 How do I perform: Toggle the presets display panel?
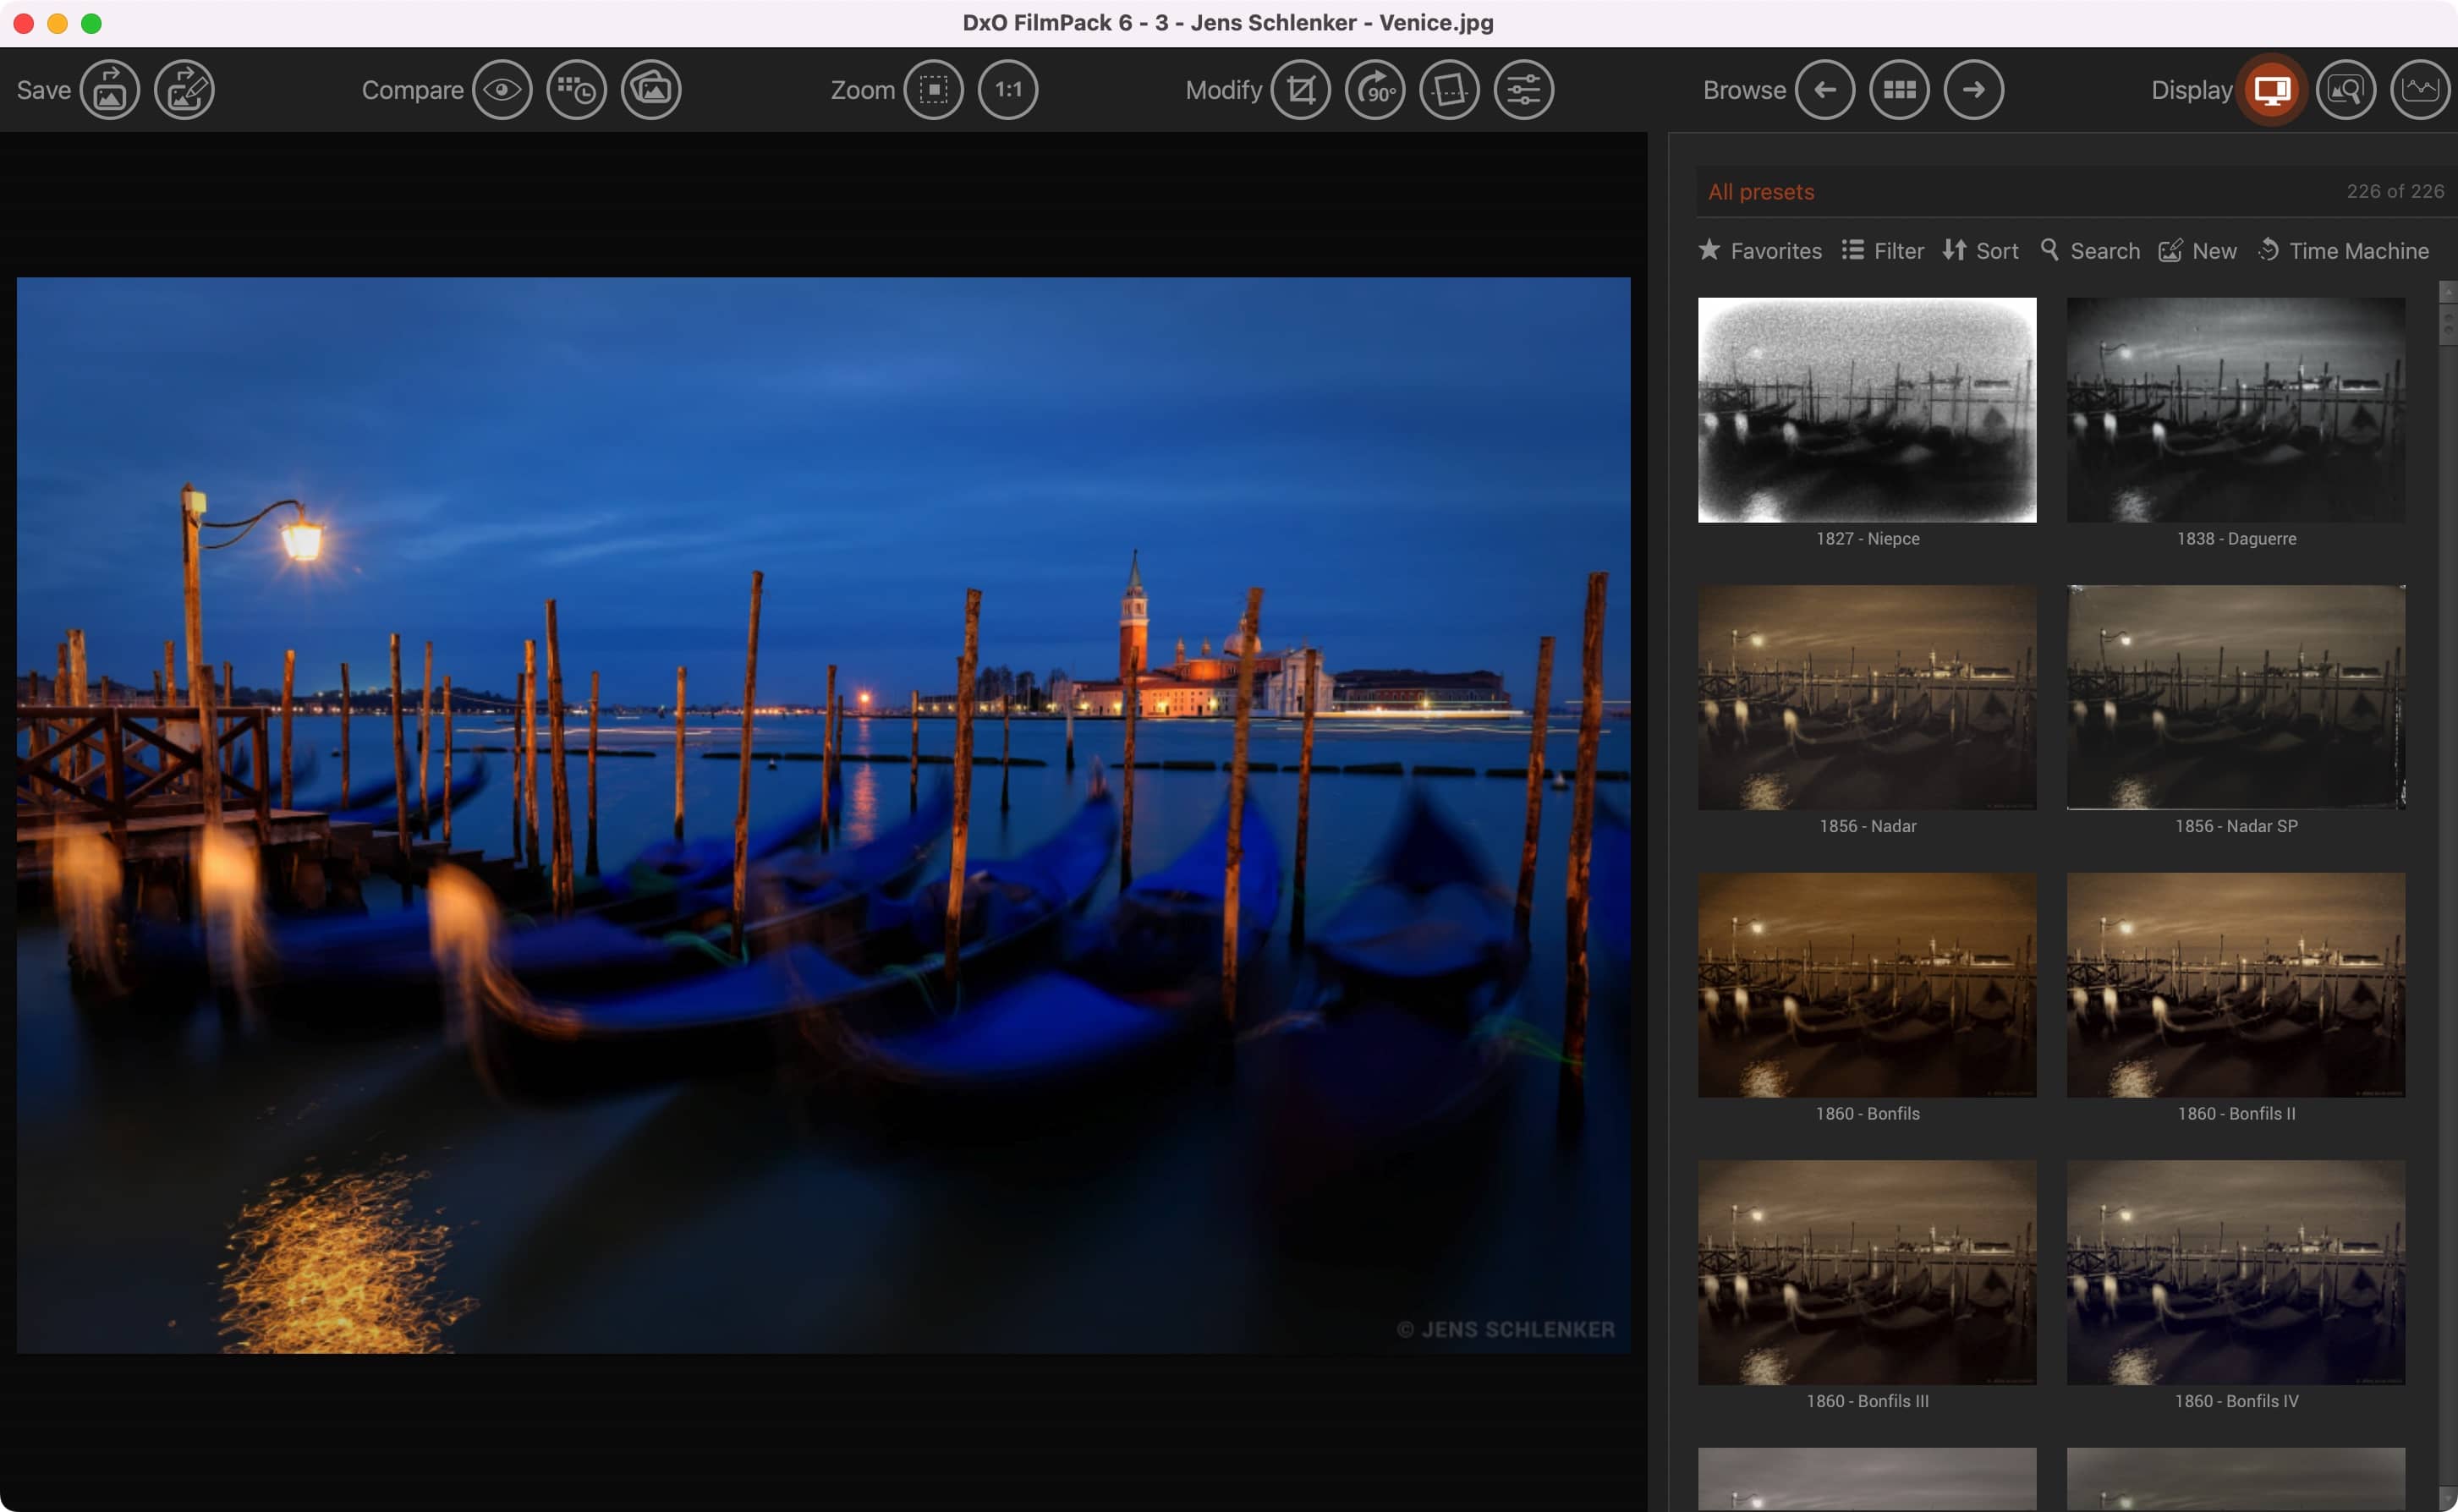pos(2272,90)
